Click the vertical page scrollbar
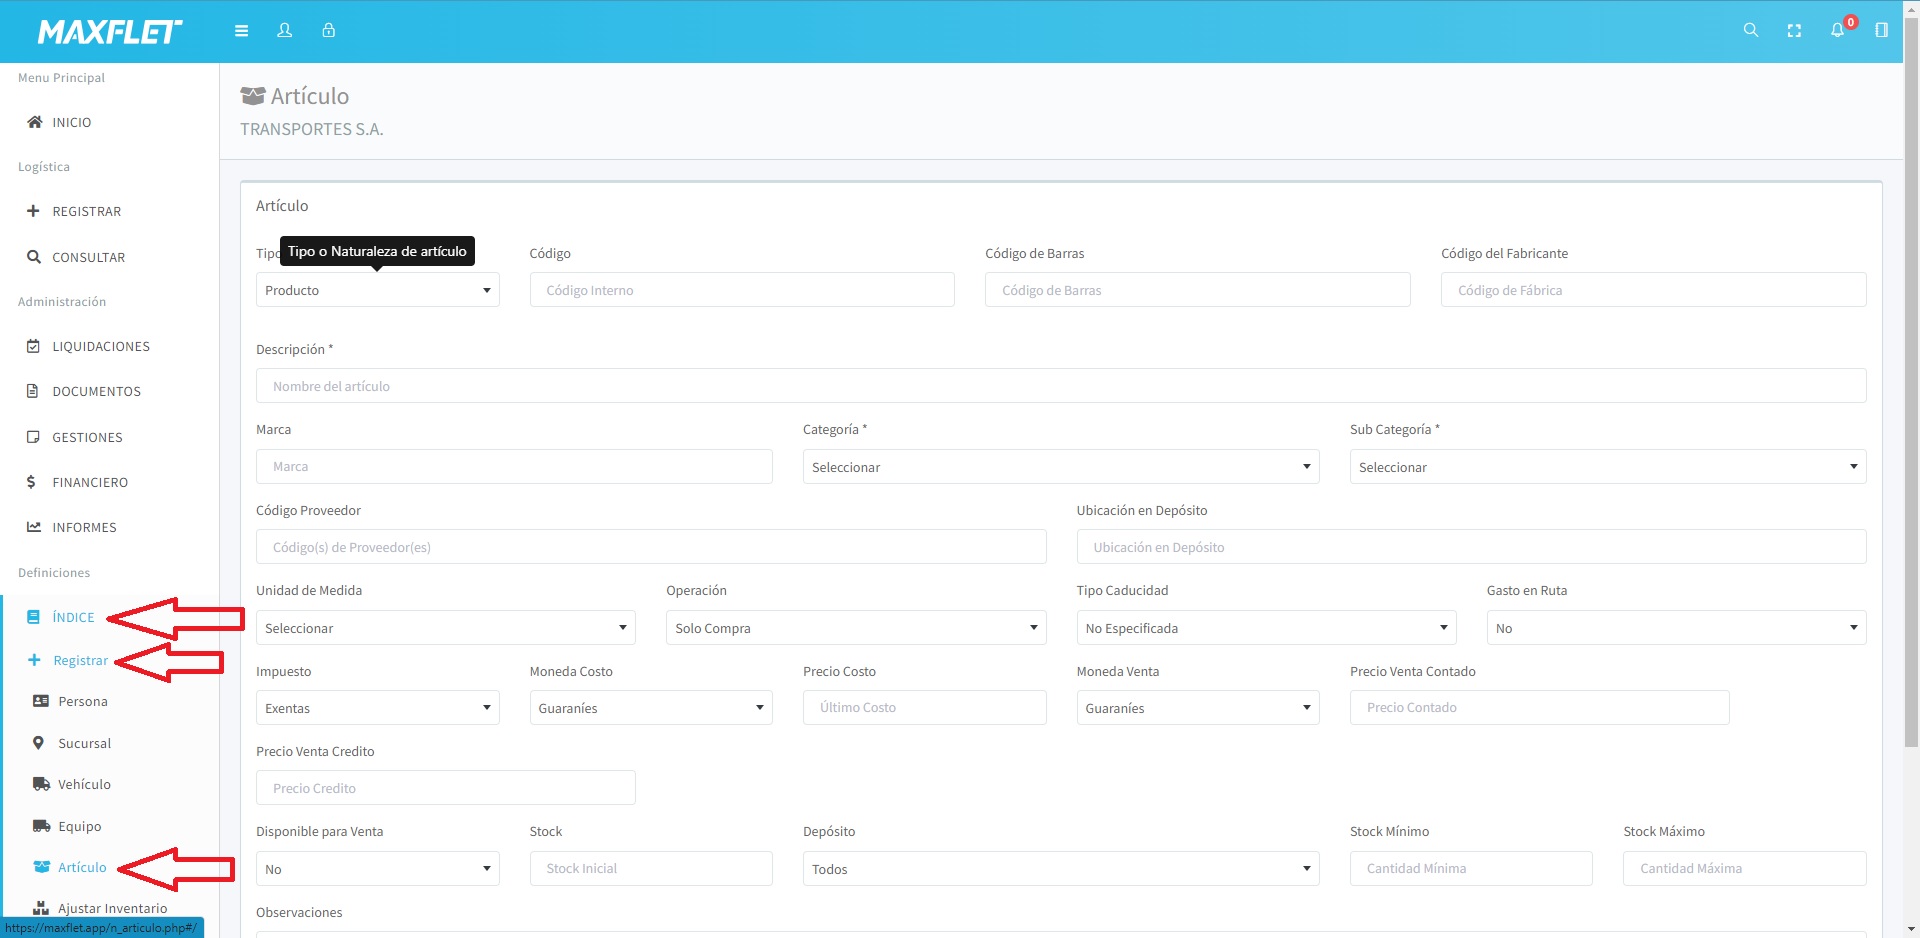 pos(1911,400)
